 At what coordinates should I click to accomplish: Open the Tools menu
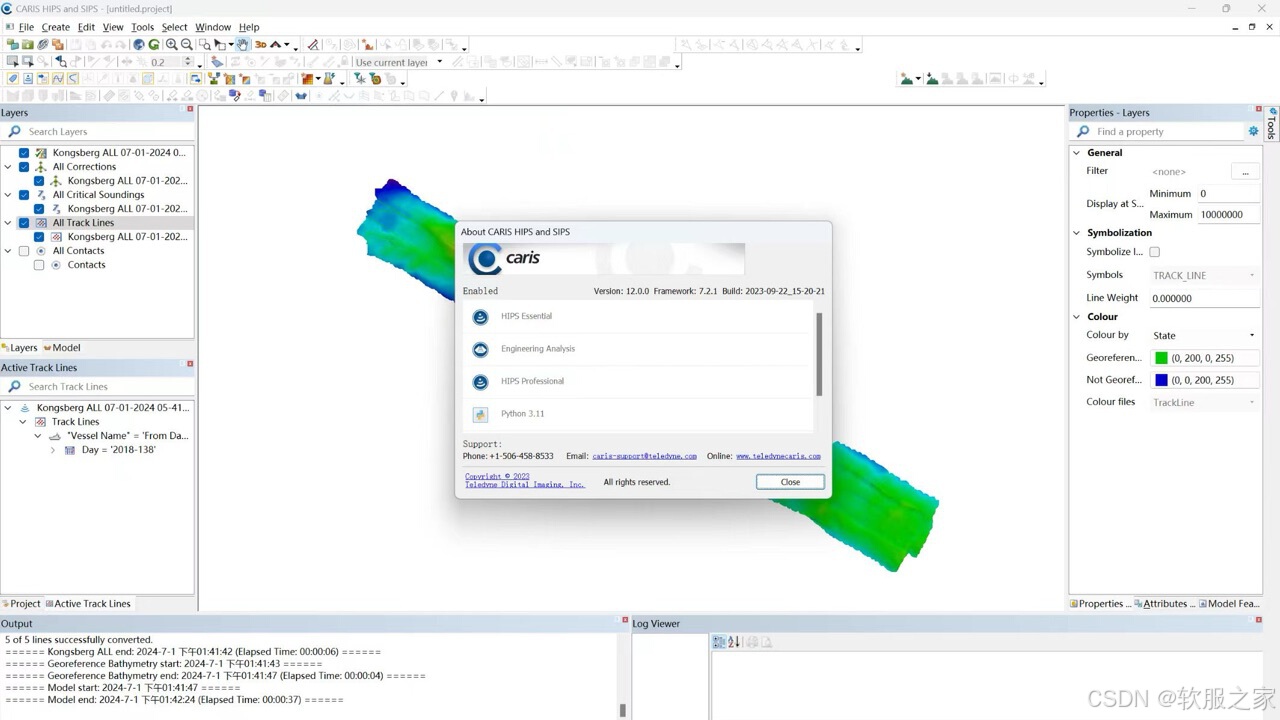pyautogui.click(x=143, y=27)
